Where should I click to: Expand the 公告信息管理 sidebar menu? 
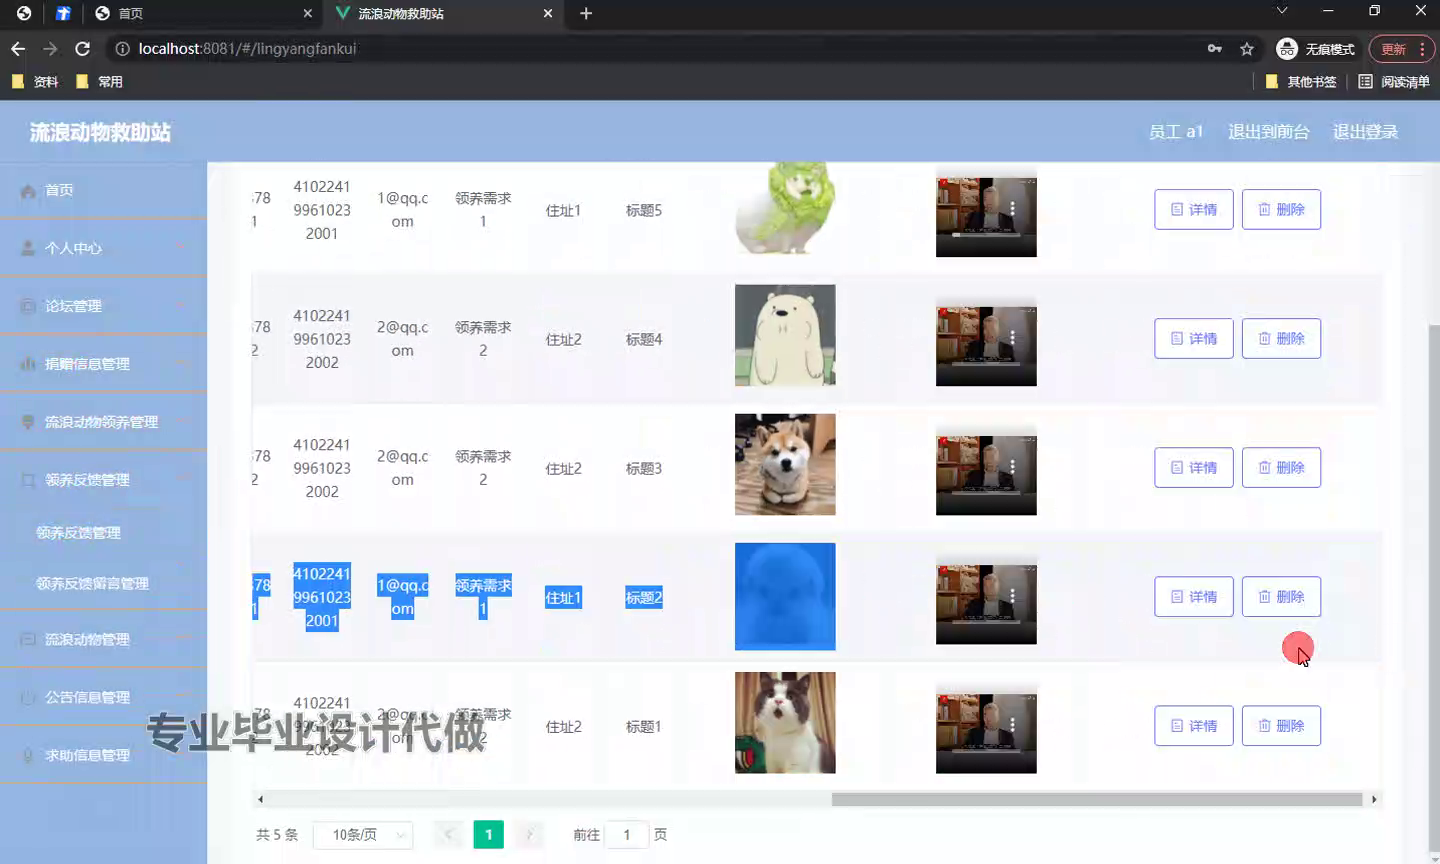coord(104,697)
